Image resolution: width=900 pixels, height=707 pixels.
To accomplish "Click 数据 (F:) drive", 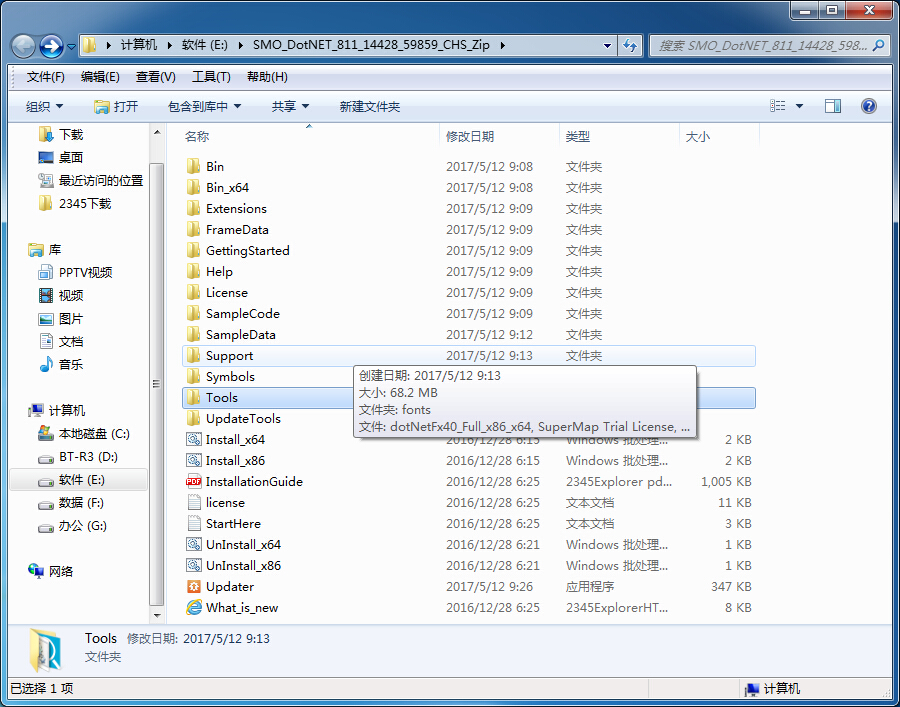I will point(71,503).
